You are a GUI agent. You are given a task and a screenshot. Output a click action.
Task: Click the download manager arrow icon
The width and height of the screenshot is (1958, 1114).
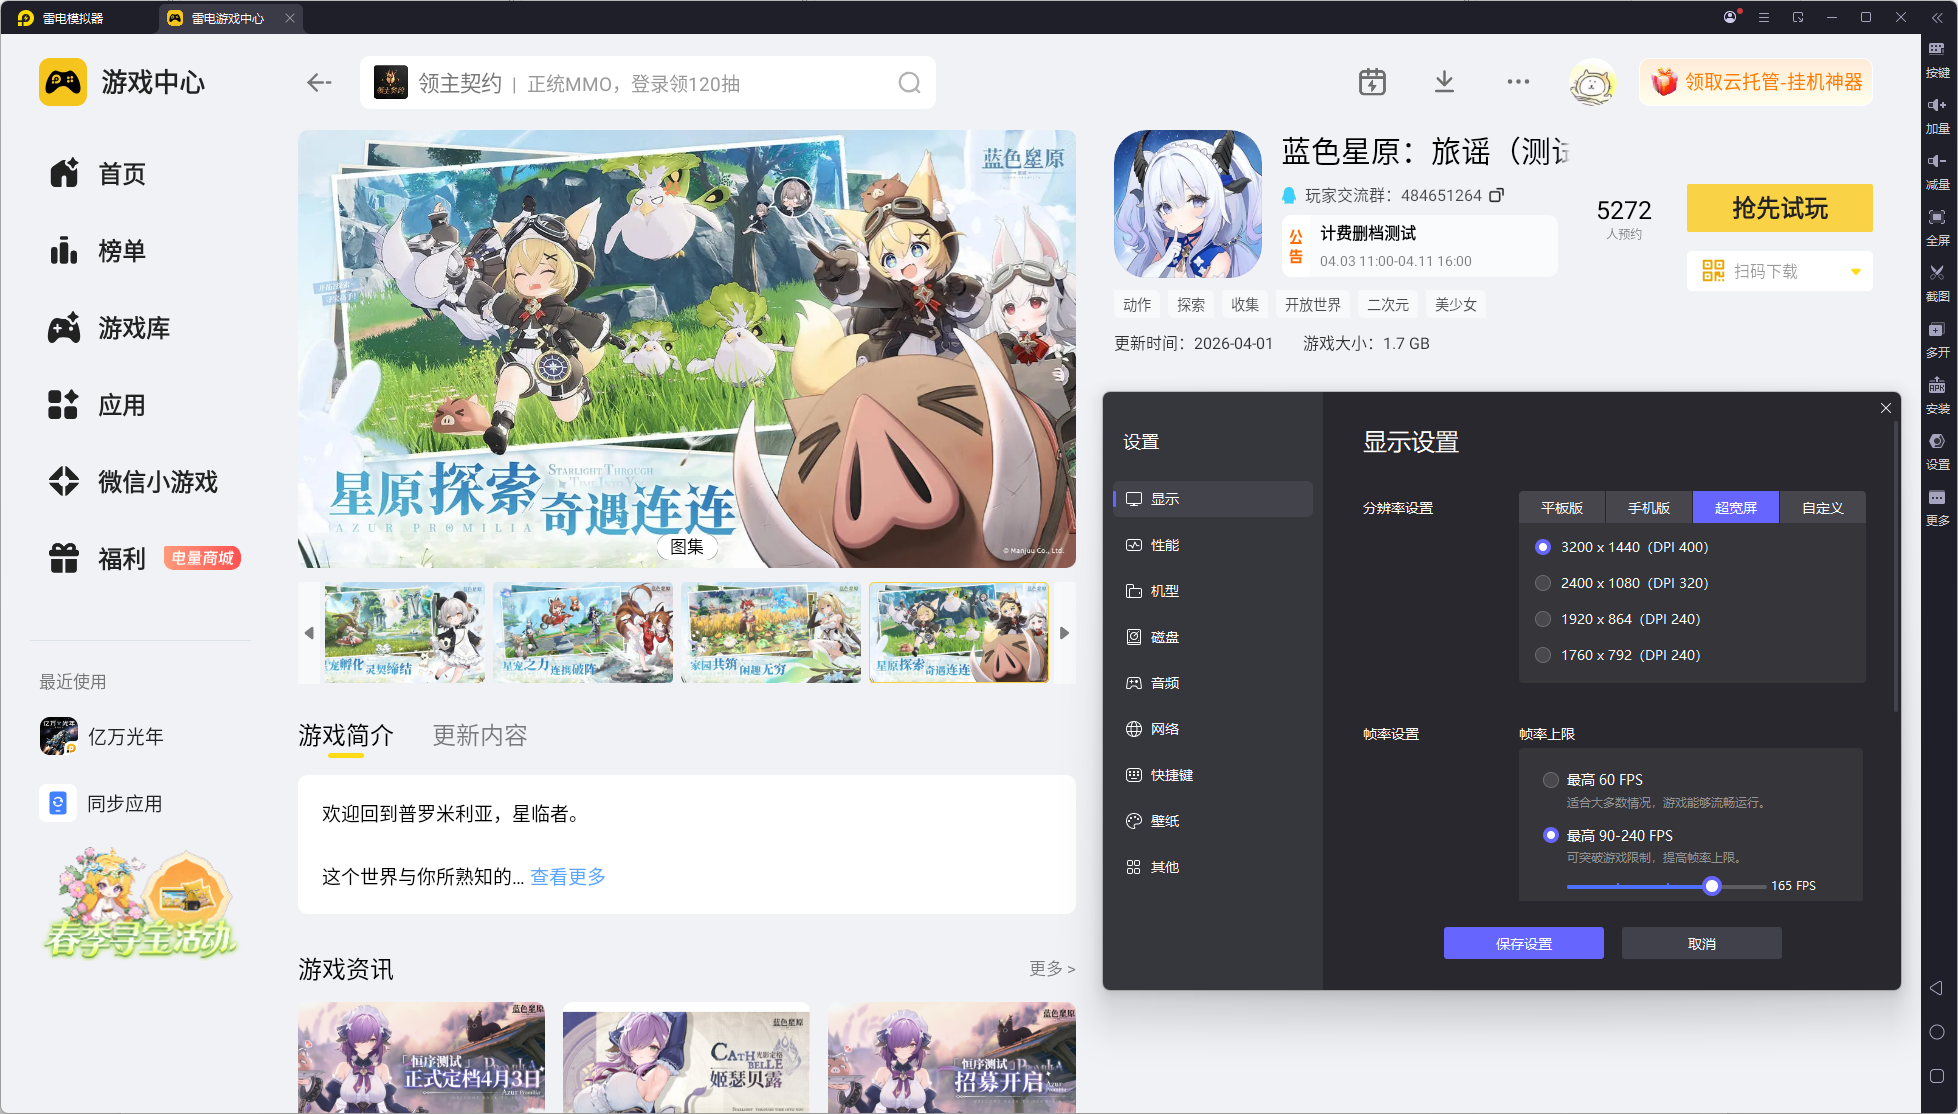point(1444,82)
